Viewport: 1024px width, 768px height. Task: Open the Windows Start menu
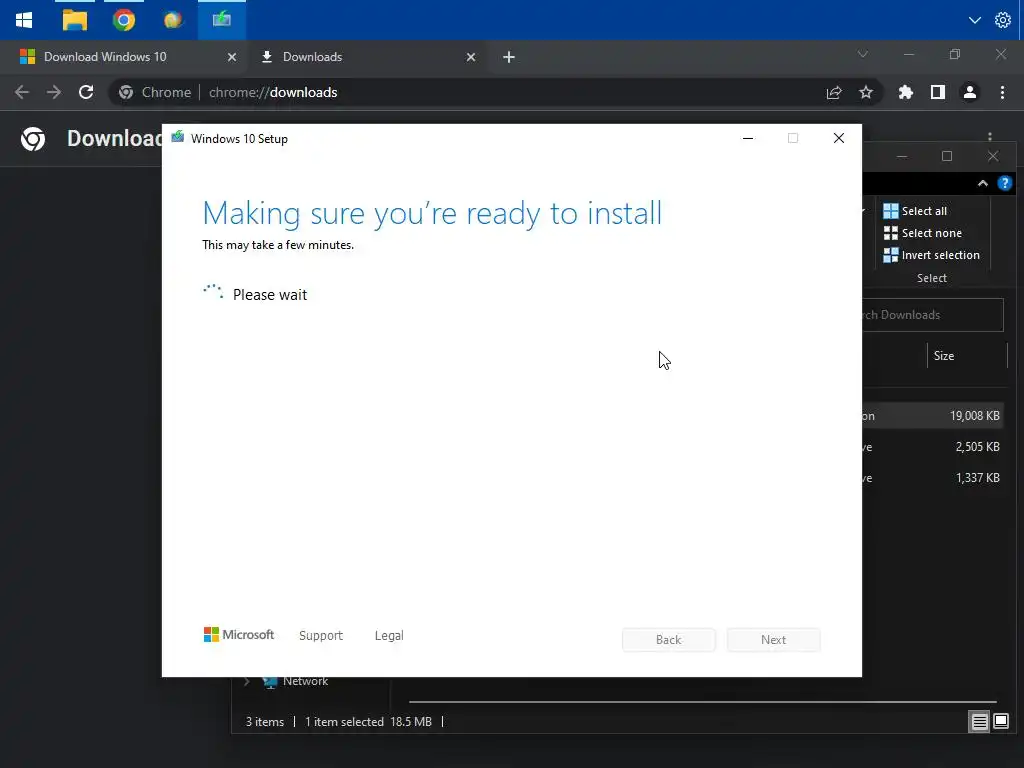coord(24,20)
